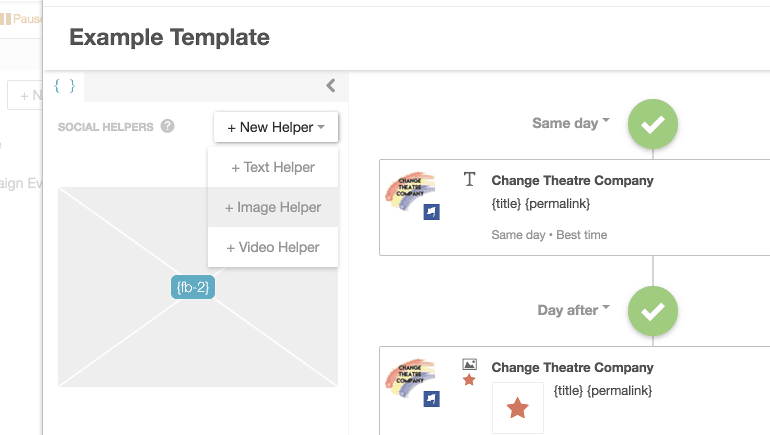Click the Facebook page badge on first post avatar
The height and width of the screenshot is (435, 770).
tap(431, 212)
